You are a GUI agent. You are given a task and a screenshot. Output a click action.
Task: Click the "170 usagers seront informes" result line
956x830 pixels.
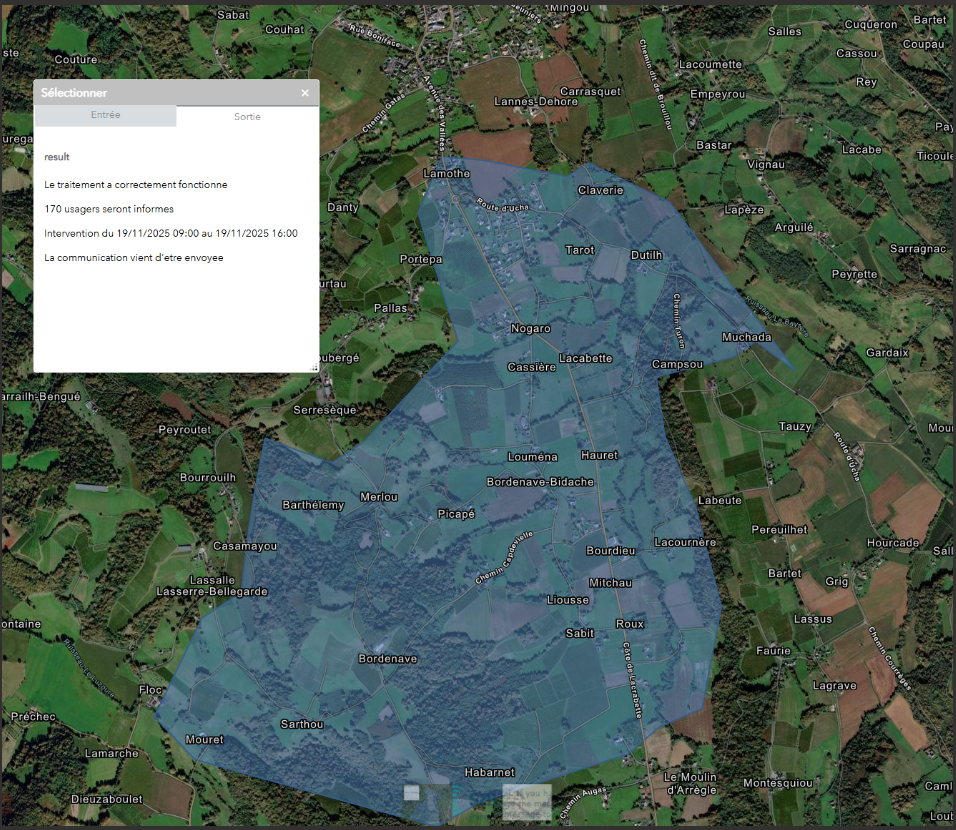click(109, 209)
